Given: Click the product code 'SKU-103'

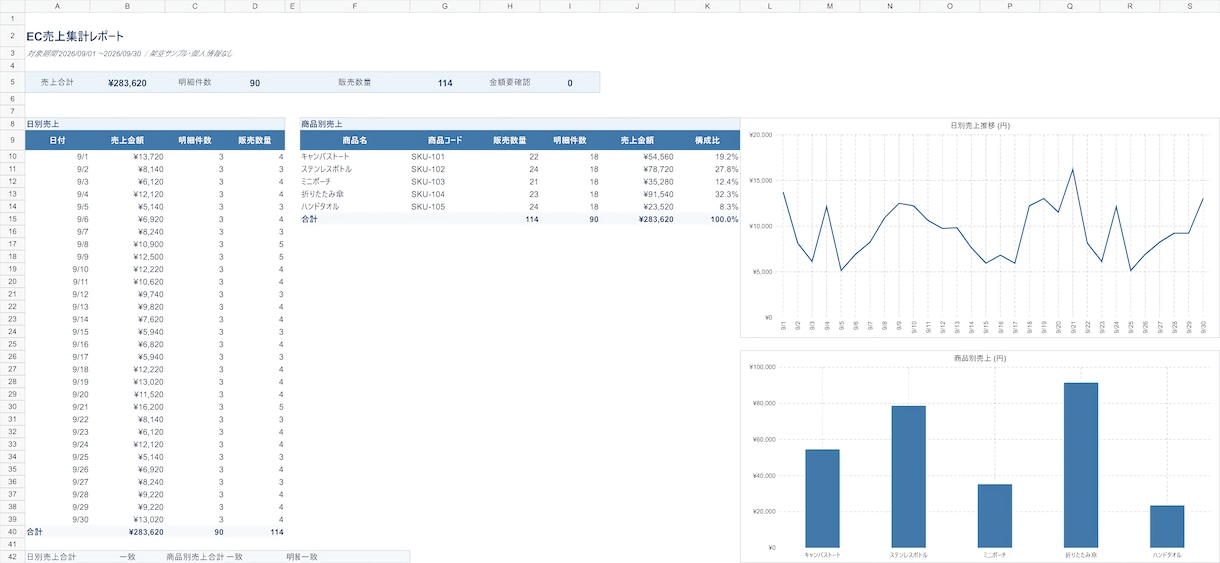Looking at the screenshot, I should click(428, 182).
